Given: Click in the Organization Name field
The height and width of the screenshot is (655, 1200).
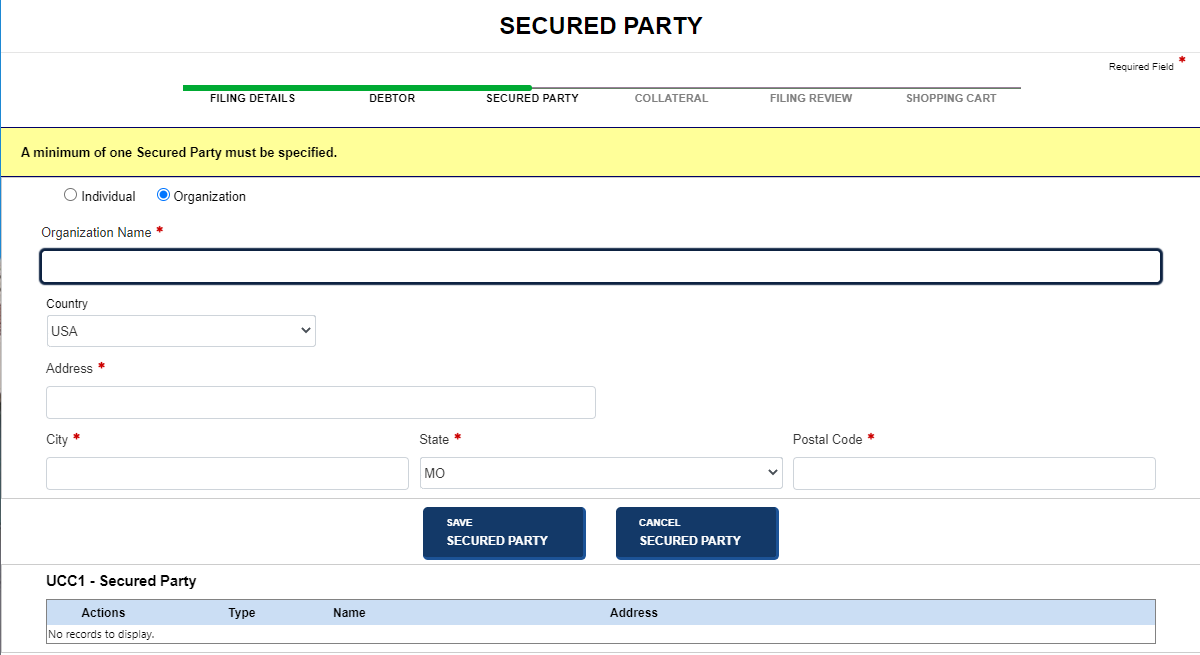Looking at the screenshot, I should [x=600, y=266].
